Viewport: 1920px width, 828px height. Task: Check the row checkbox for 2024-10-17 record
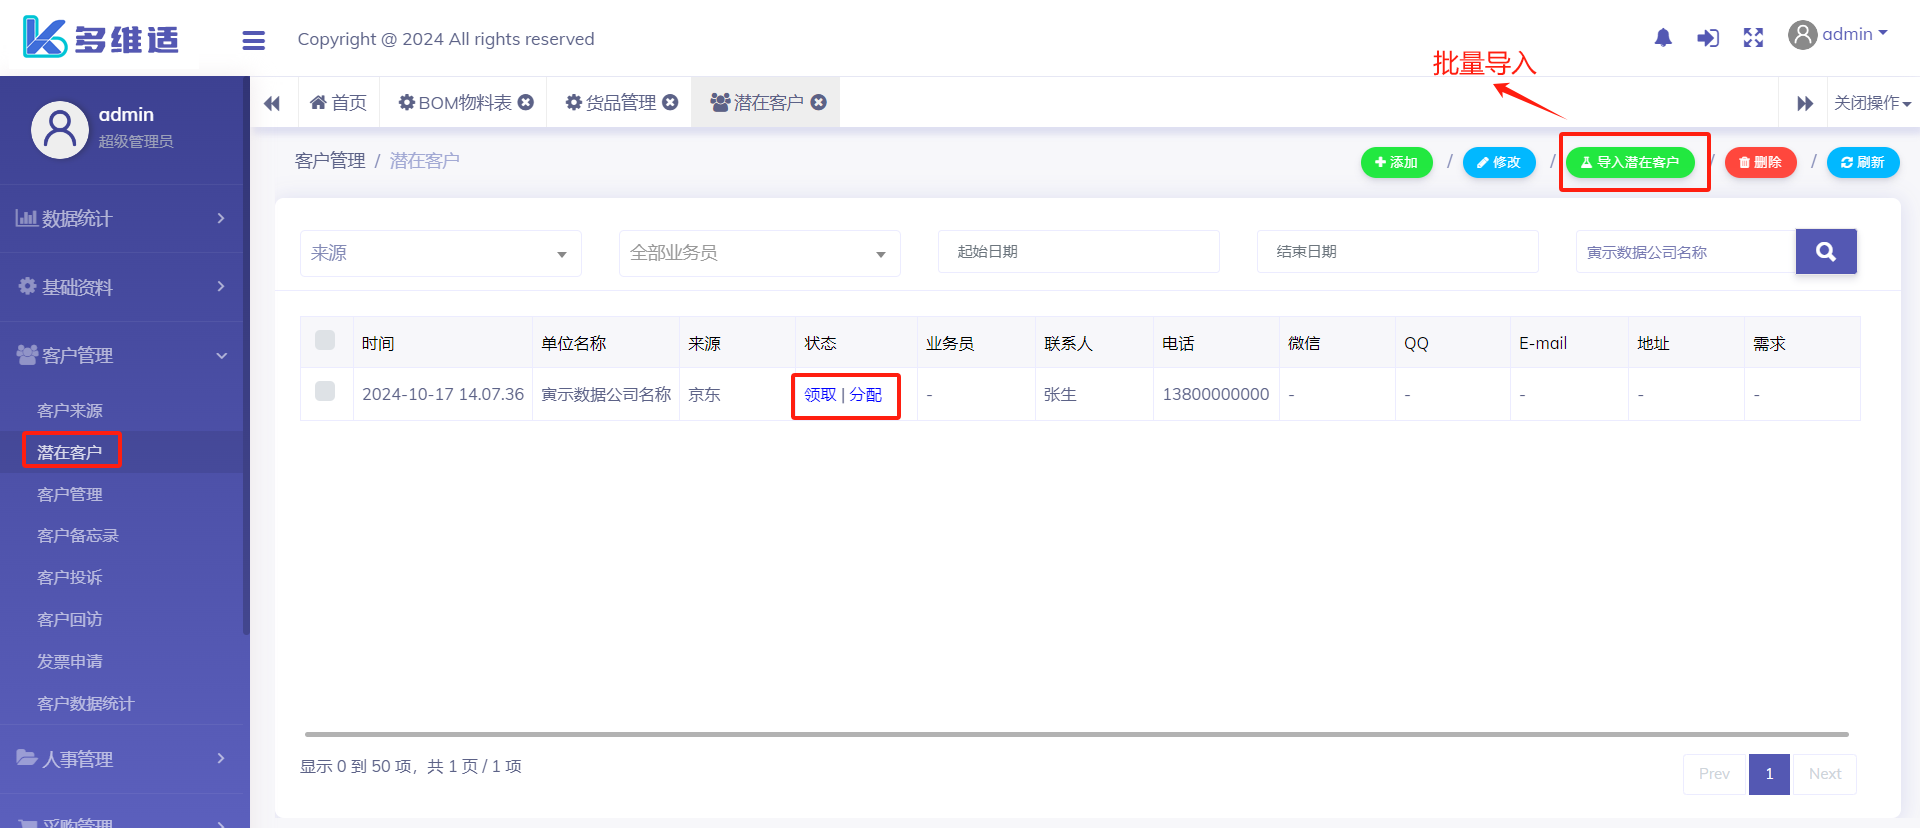tap(325, 391)
